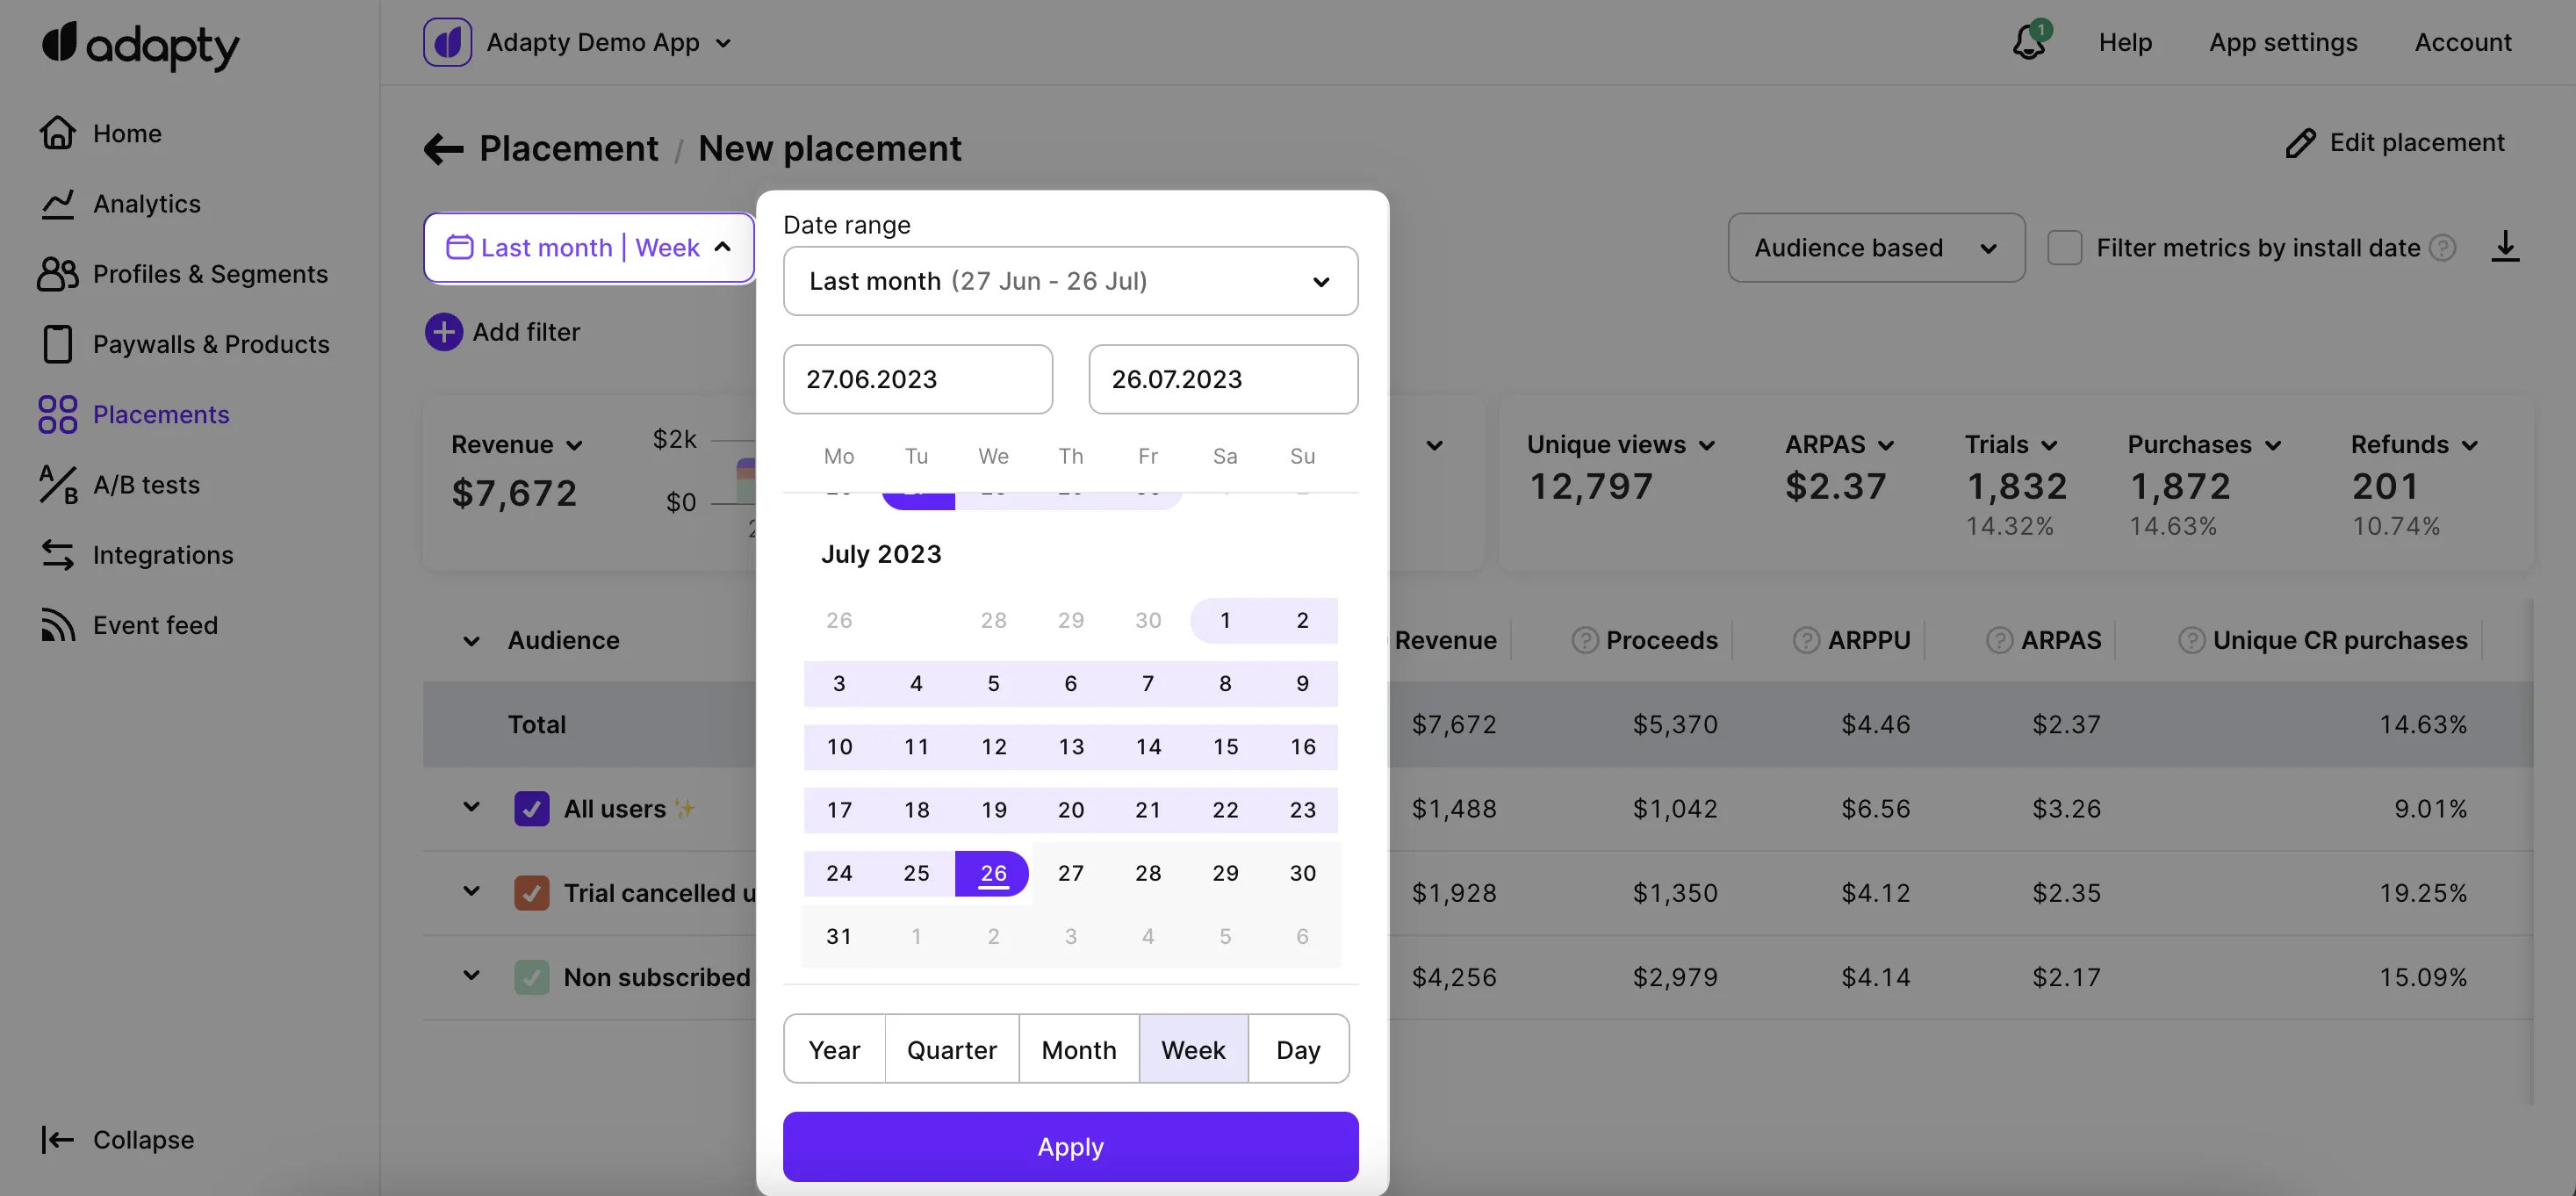Click the start date field 27.06.2023
Image resolution: width=2576 pixels, height=1196 pixels.
917,379
